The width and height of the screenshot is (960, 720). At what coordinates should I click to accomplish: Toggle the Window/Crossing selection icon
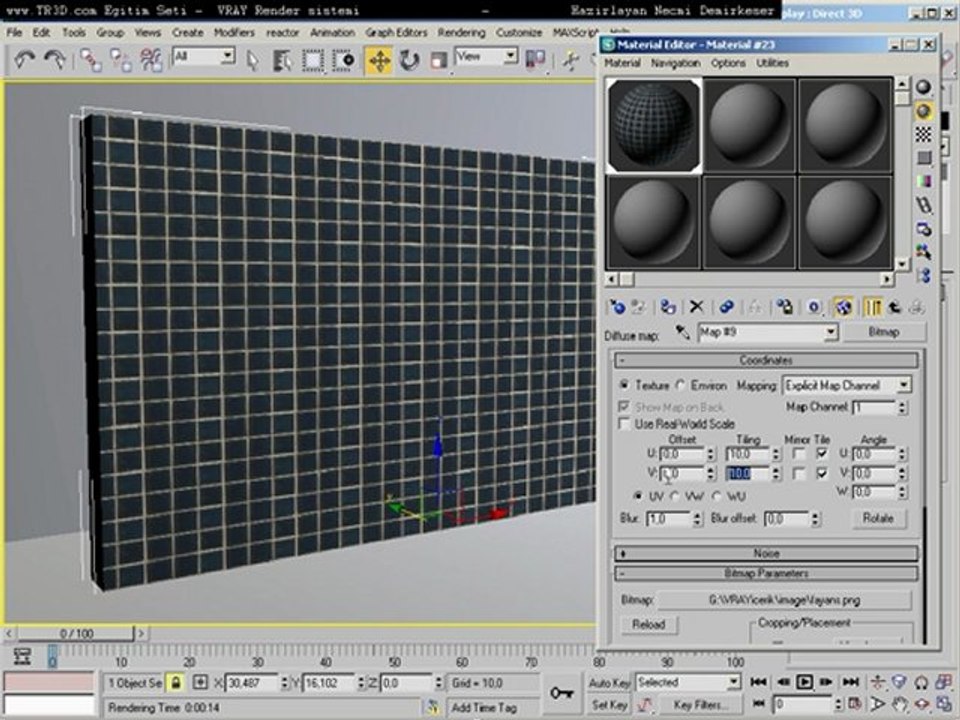(x=343, y=60)
